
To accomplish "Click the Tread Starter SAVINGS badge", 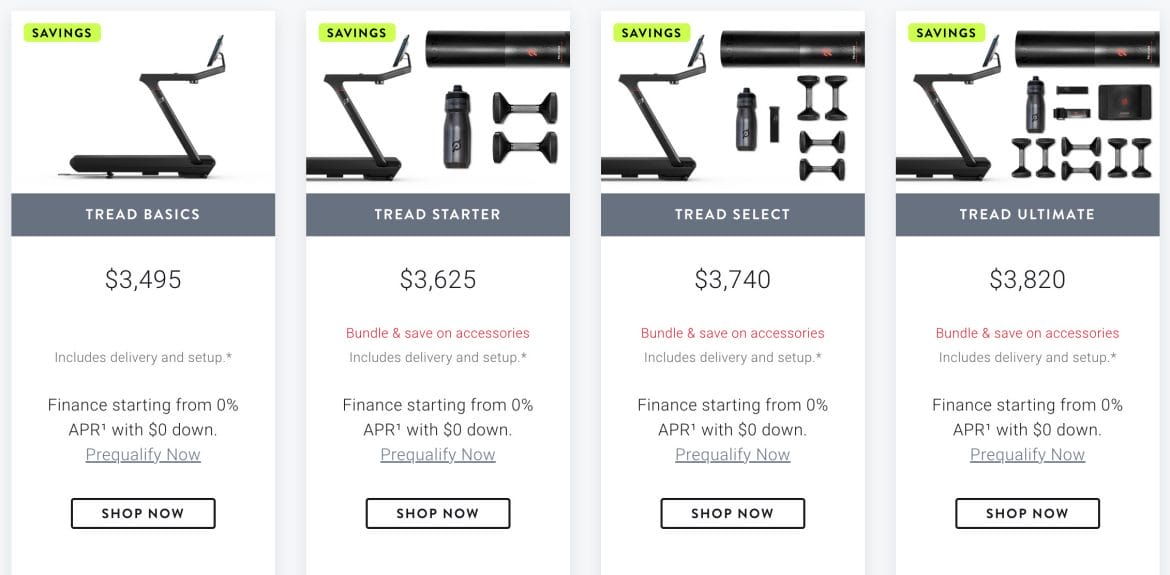I will pos(357,33).
